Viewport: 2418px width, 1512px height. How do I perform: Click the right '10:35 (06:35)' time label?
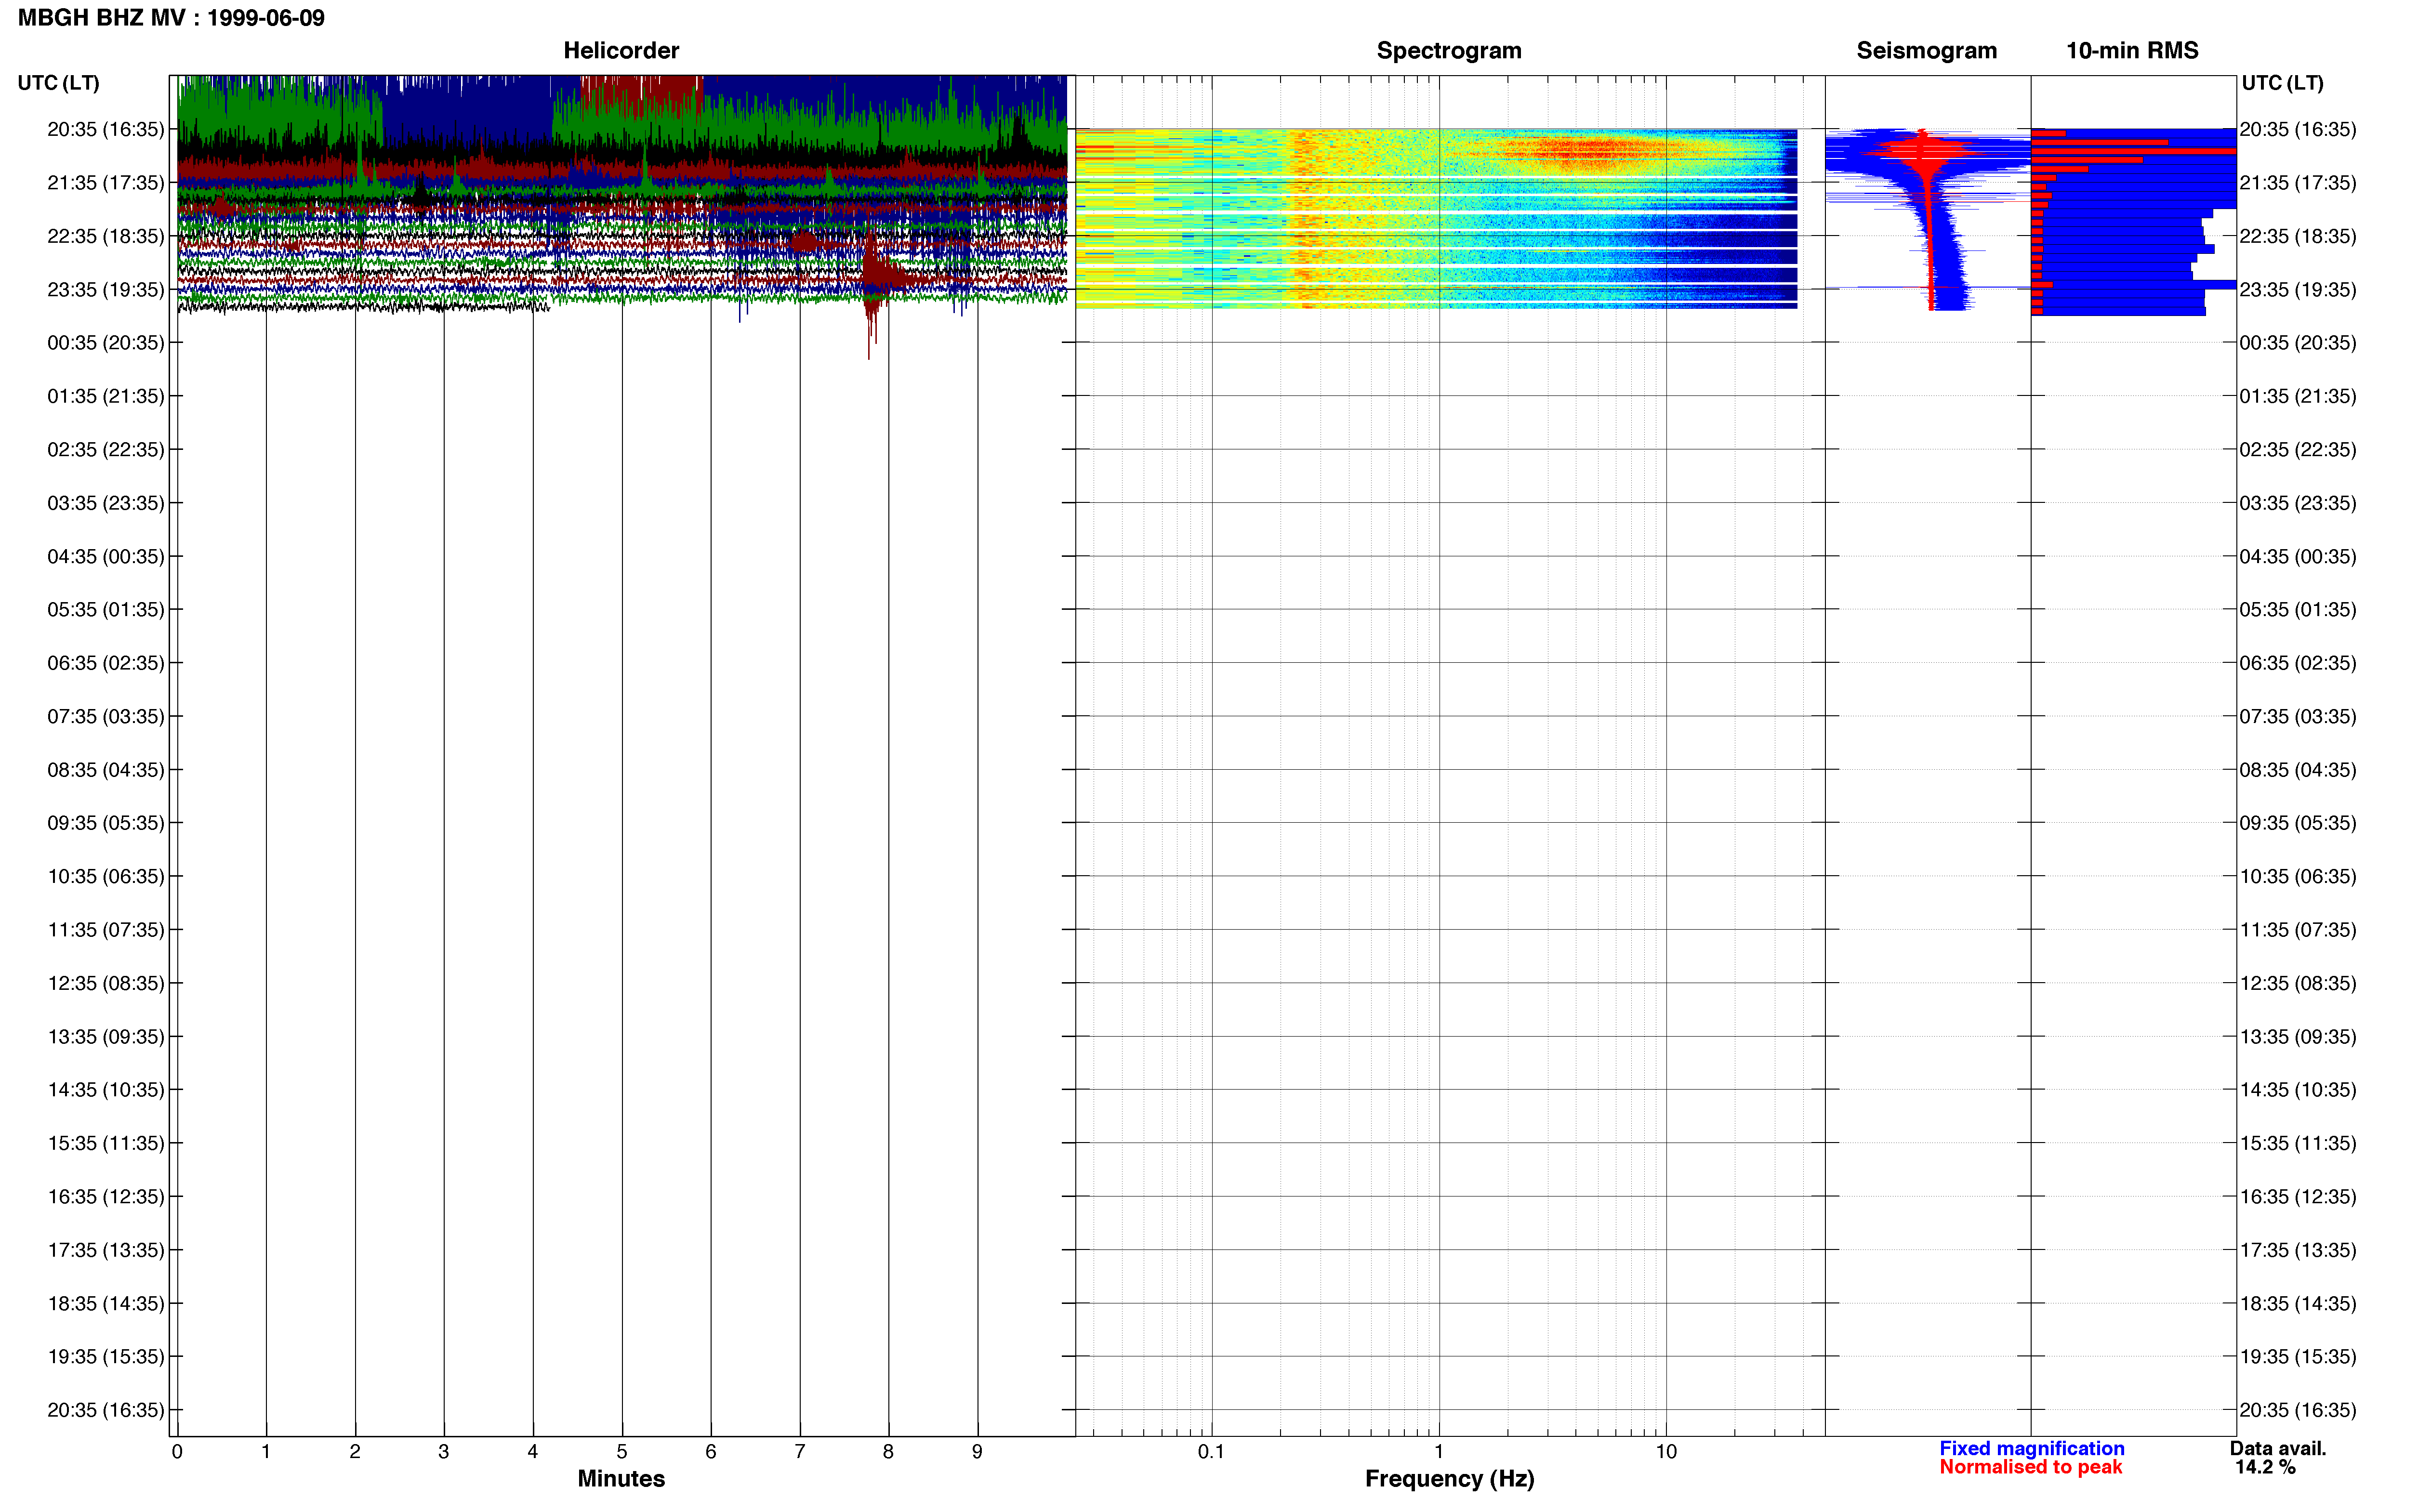coord(2298,876)
